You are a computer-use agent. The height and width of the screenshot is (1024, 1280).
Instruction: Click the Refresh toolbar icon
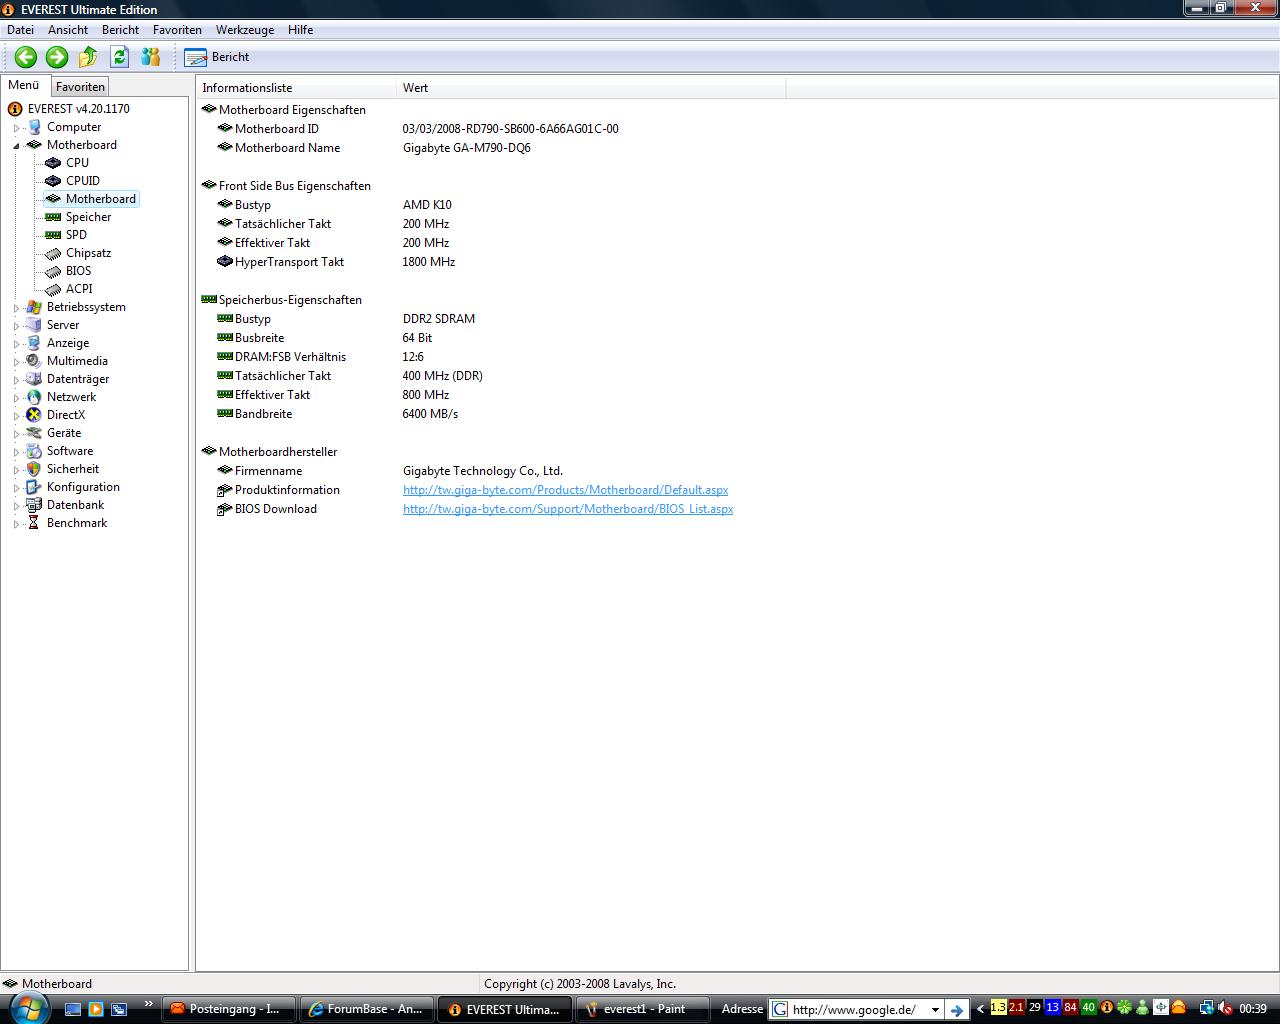coord(120,57)
